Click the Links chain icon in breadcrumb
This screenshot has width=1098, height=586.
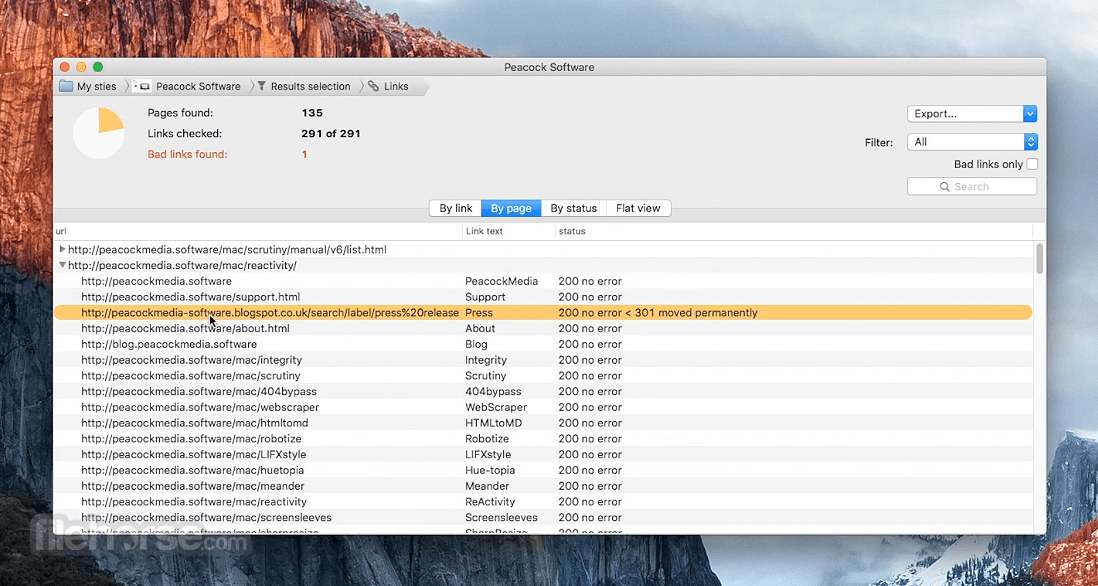[373, 86]
